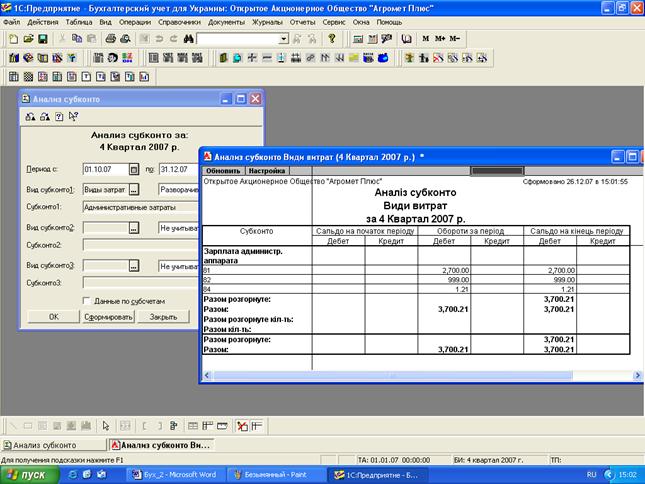This screenshot has width=645, height=484.
Task: Click the по date field showing 31.12.07
Action: point(179,169)
